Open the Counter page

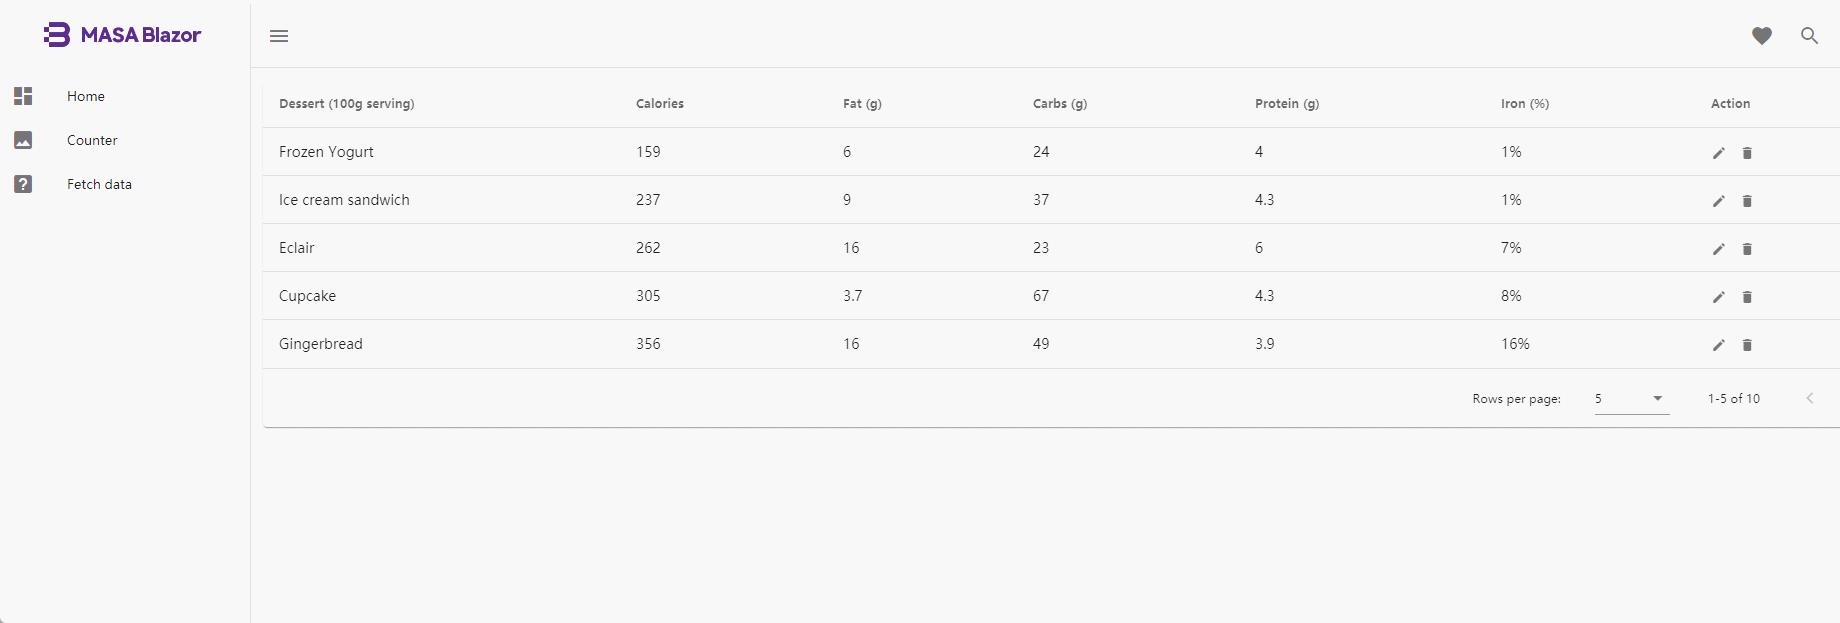pos(92,140)
